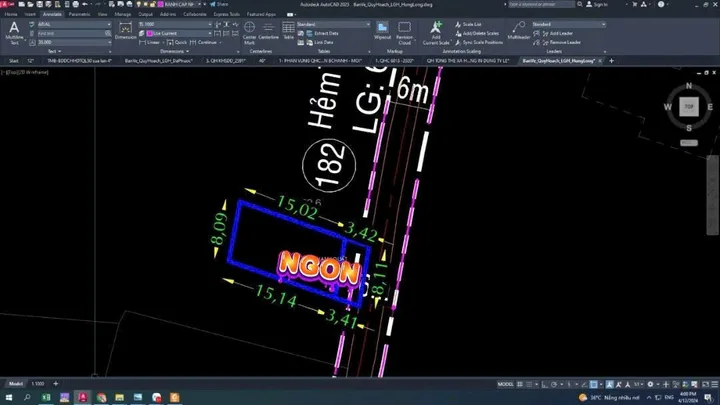The height and width of the screenshot is (405, 720).
Task: Open Excel from Windows taskbar
Action: (46, 397)
